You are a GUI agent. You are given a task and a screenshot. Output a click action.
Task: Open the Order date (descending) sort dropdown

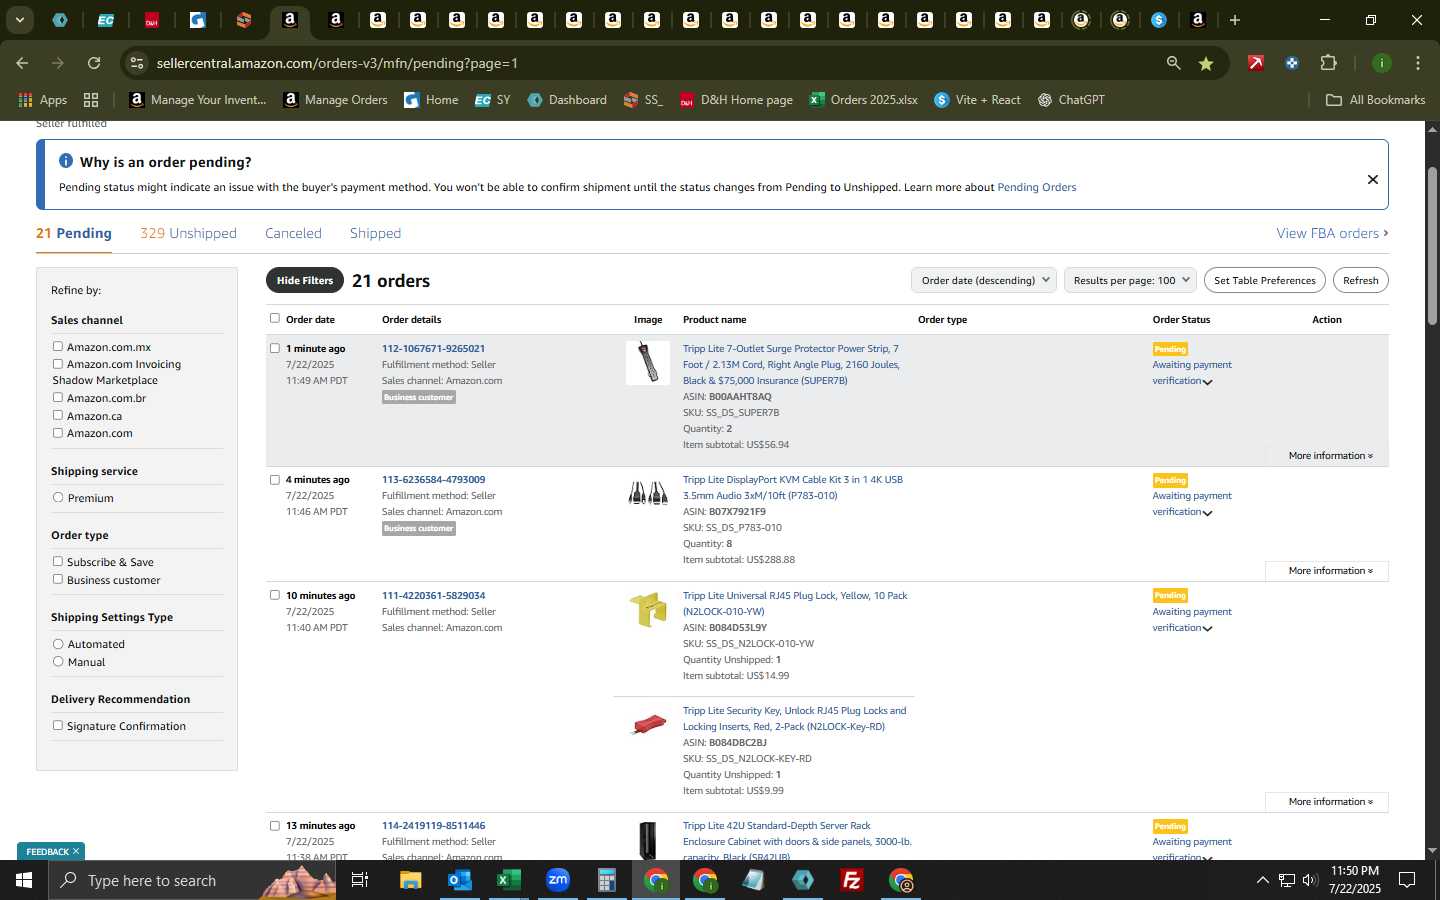coord(984,280)
